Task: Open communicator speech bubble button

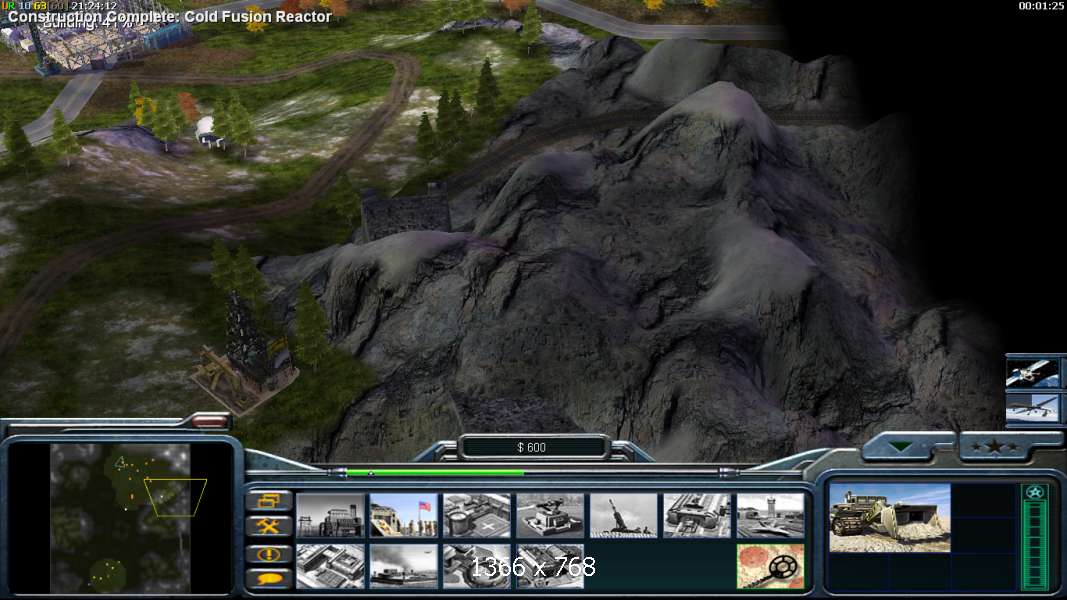Action: (x=269, y=579)
